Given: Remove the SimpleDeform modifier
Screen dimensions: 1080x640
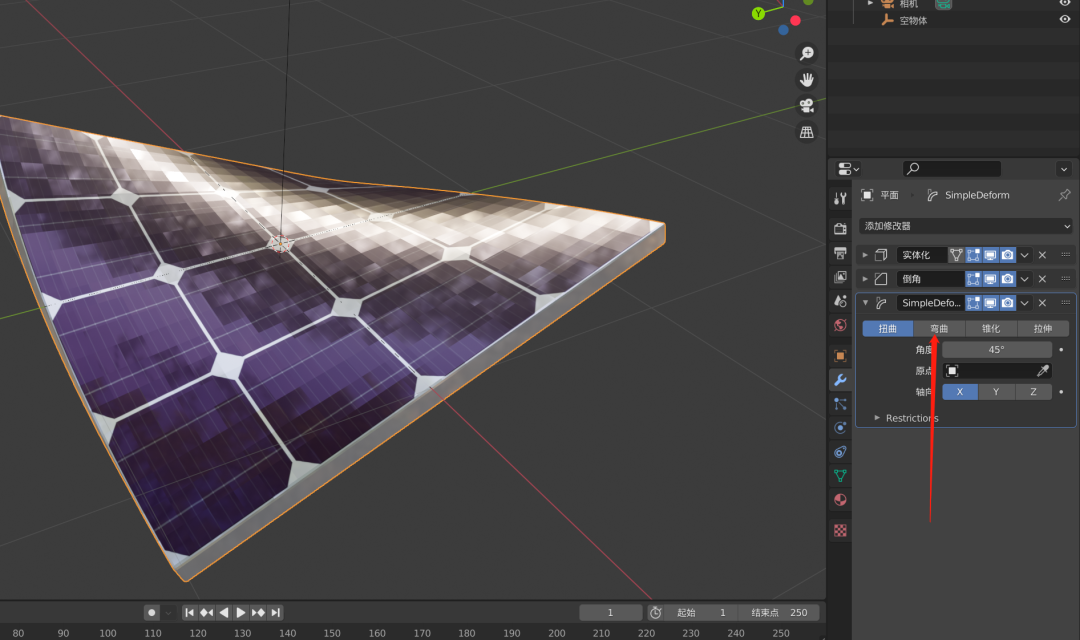Looking at the screenshot, I should coord(1042,303).
